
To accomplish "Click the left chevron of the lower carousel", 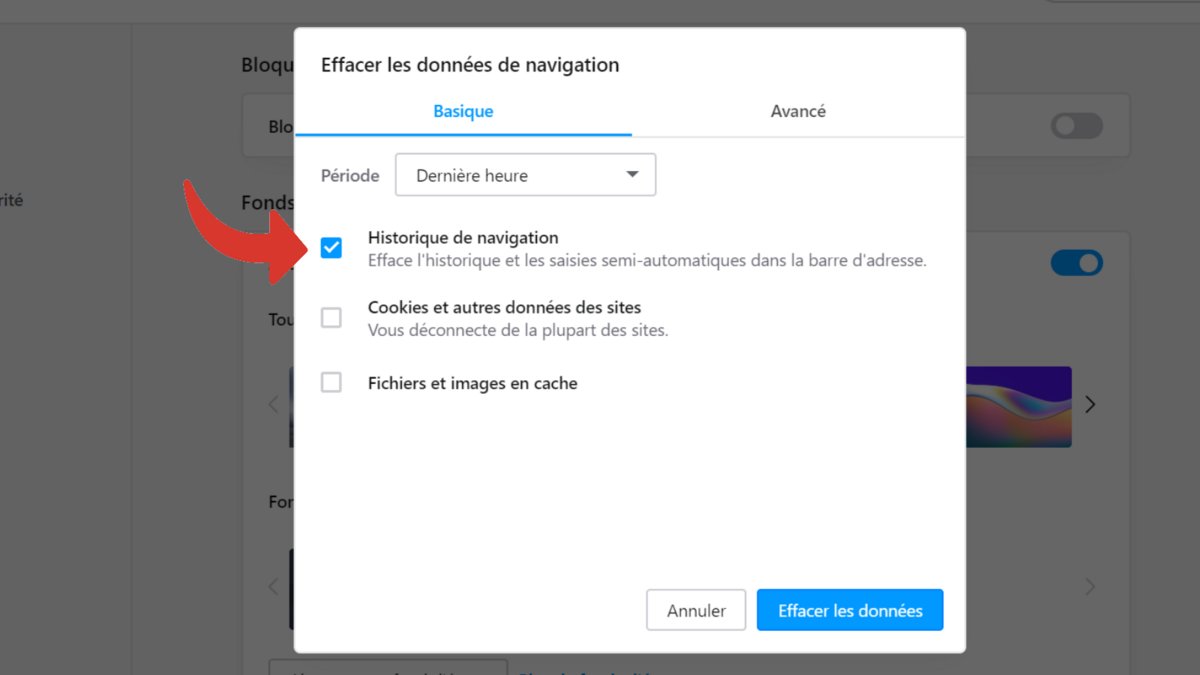I will pyautogui.click(x=272, y=587).
